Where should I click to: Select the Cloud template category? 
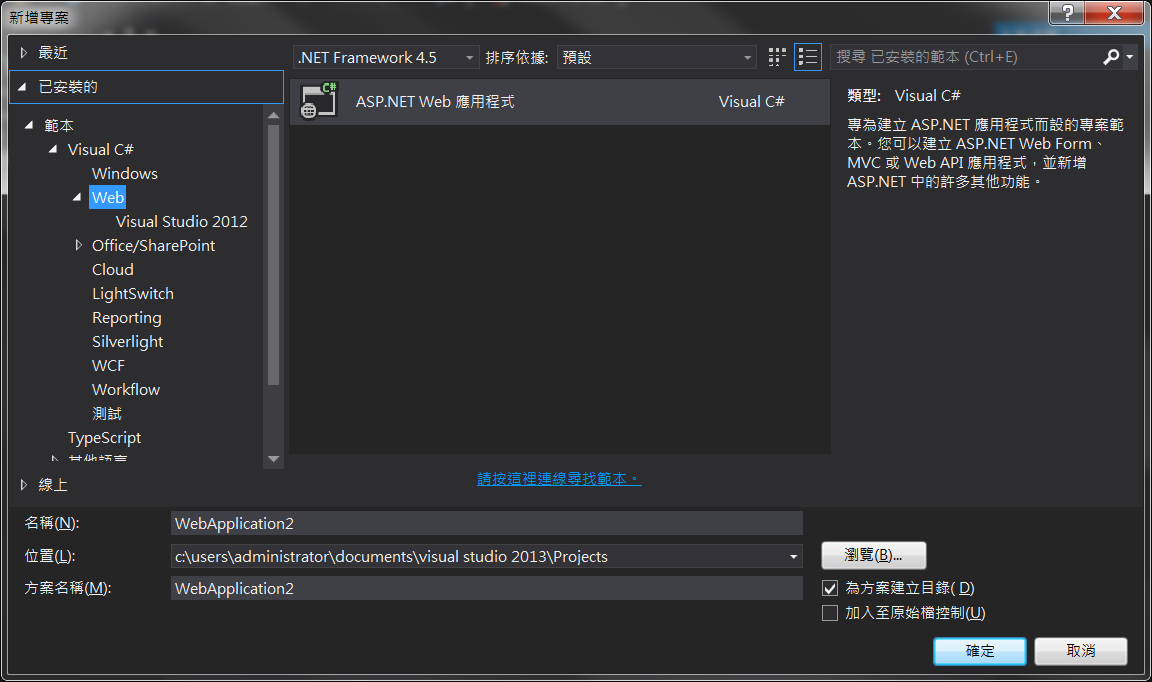[x=112, y=270]
